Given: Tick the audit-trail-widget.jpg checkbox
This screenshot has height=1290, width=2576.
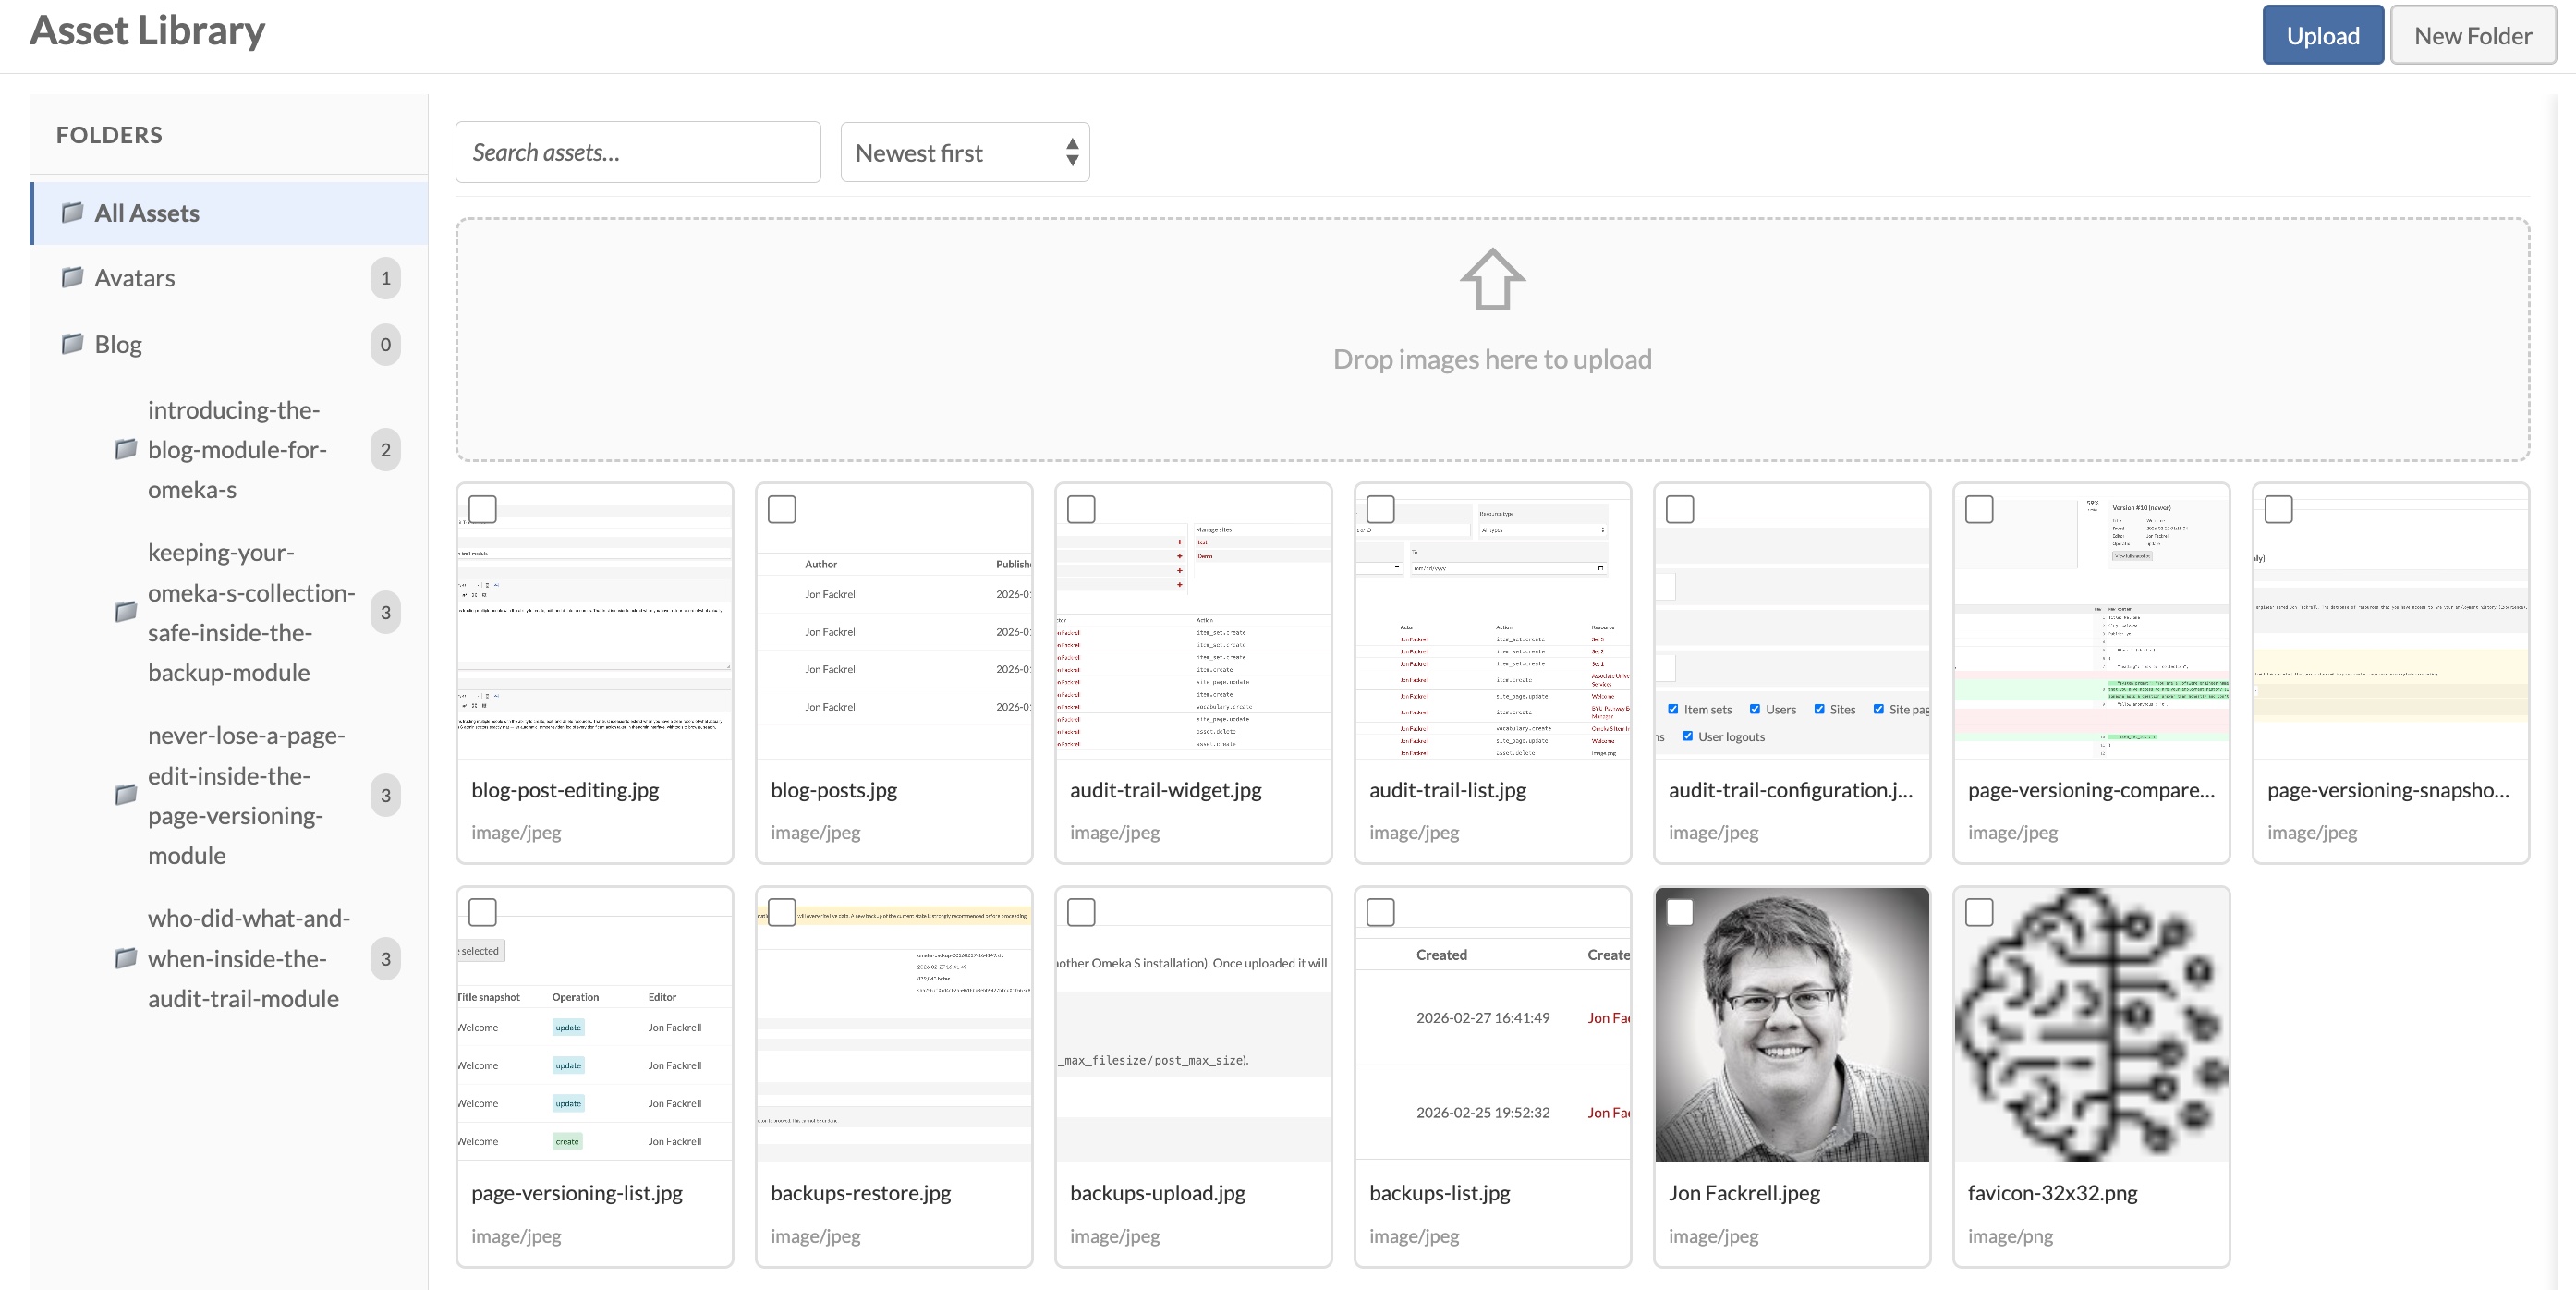Looking at the screenshot, I should click(1081, 509).
